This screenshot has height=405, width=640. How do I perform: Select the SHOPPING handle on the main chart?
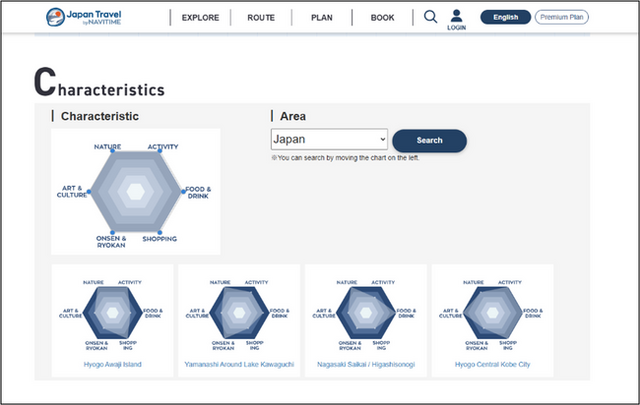point(160,232)
